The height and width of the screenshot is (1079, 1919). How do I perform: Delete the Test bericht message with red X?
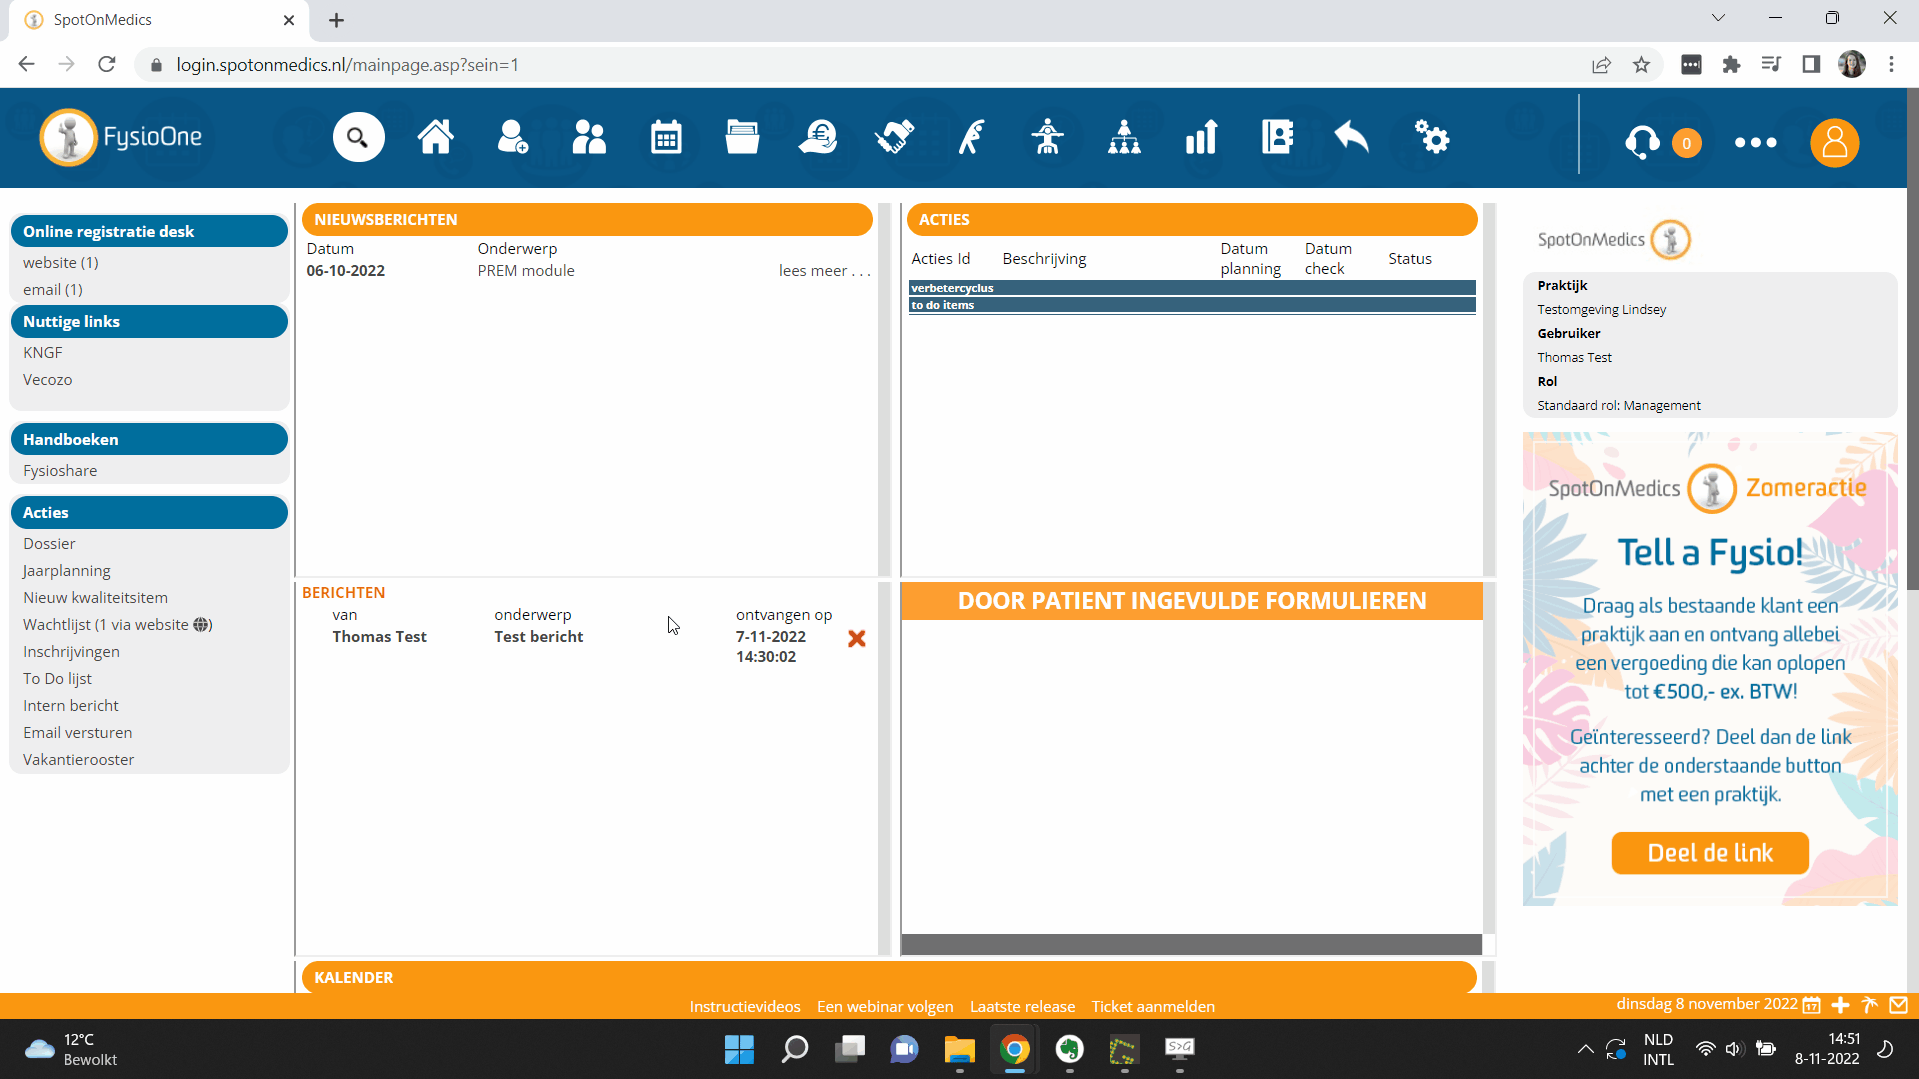(857, 639)
